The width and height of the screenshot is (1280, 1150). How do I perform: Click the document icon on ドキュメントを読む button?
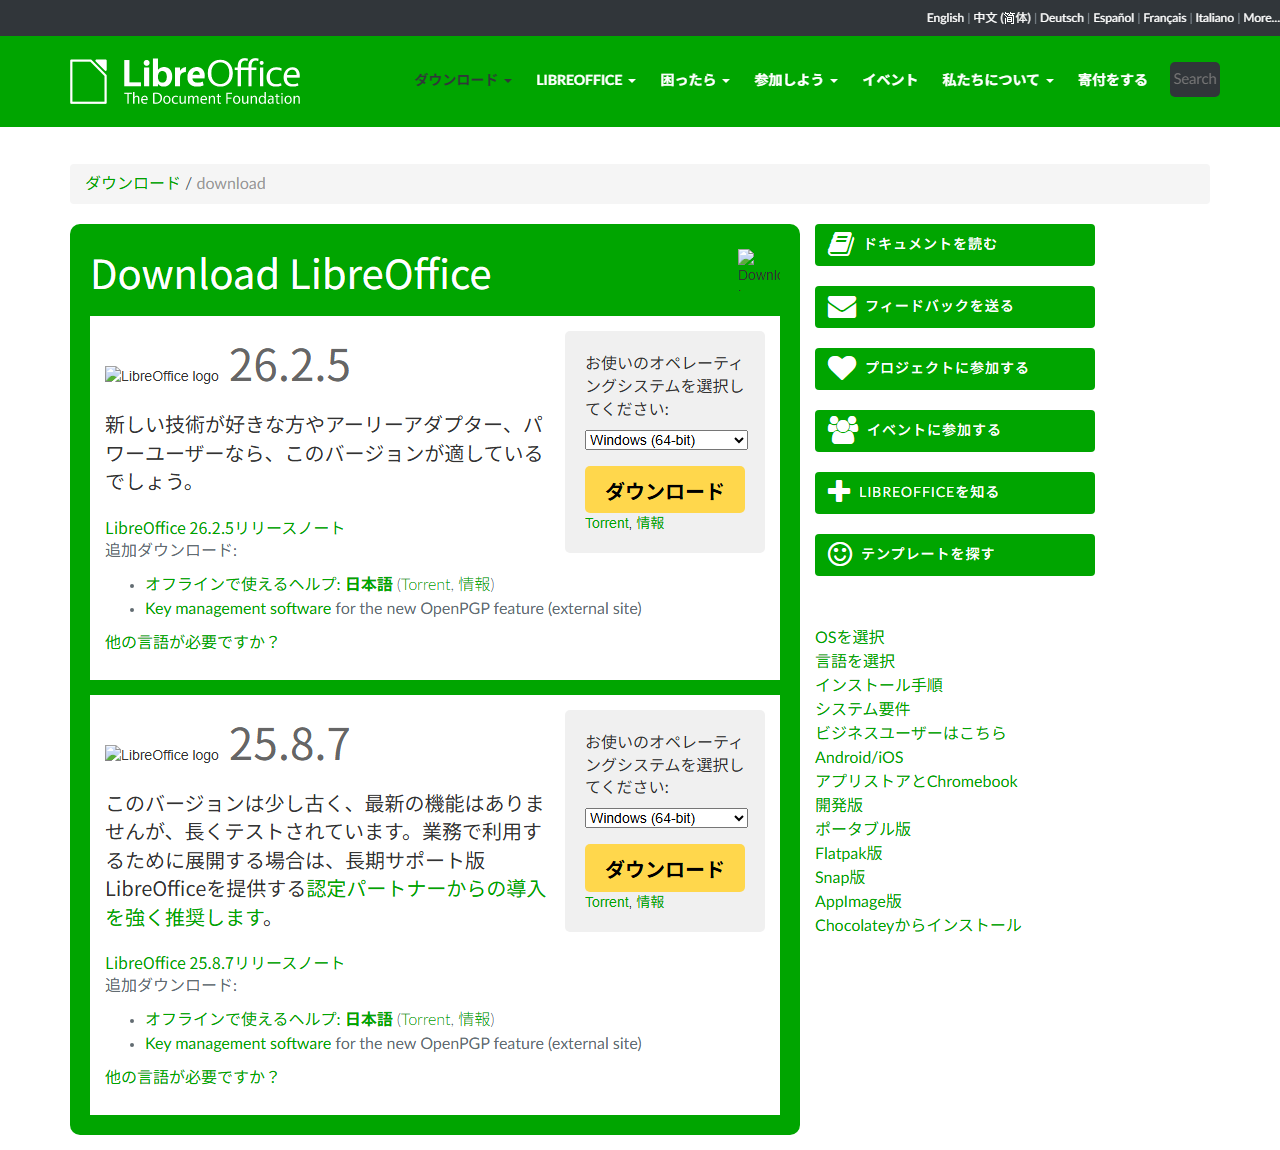click(x=841, y=244)
